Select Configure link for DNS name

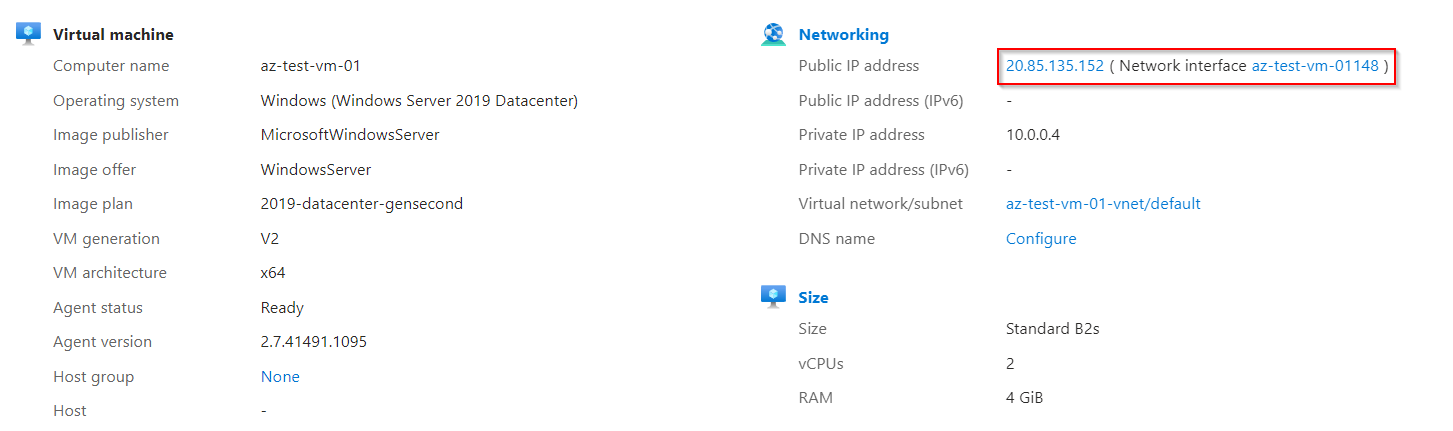1041,239
